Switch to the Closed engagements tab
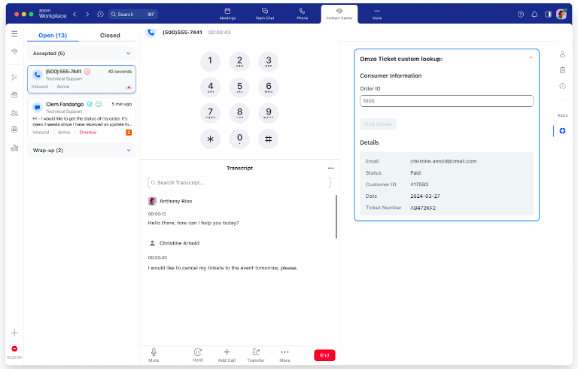This screenshot has width=578, height=369. coord(110,35)
